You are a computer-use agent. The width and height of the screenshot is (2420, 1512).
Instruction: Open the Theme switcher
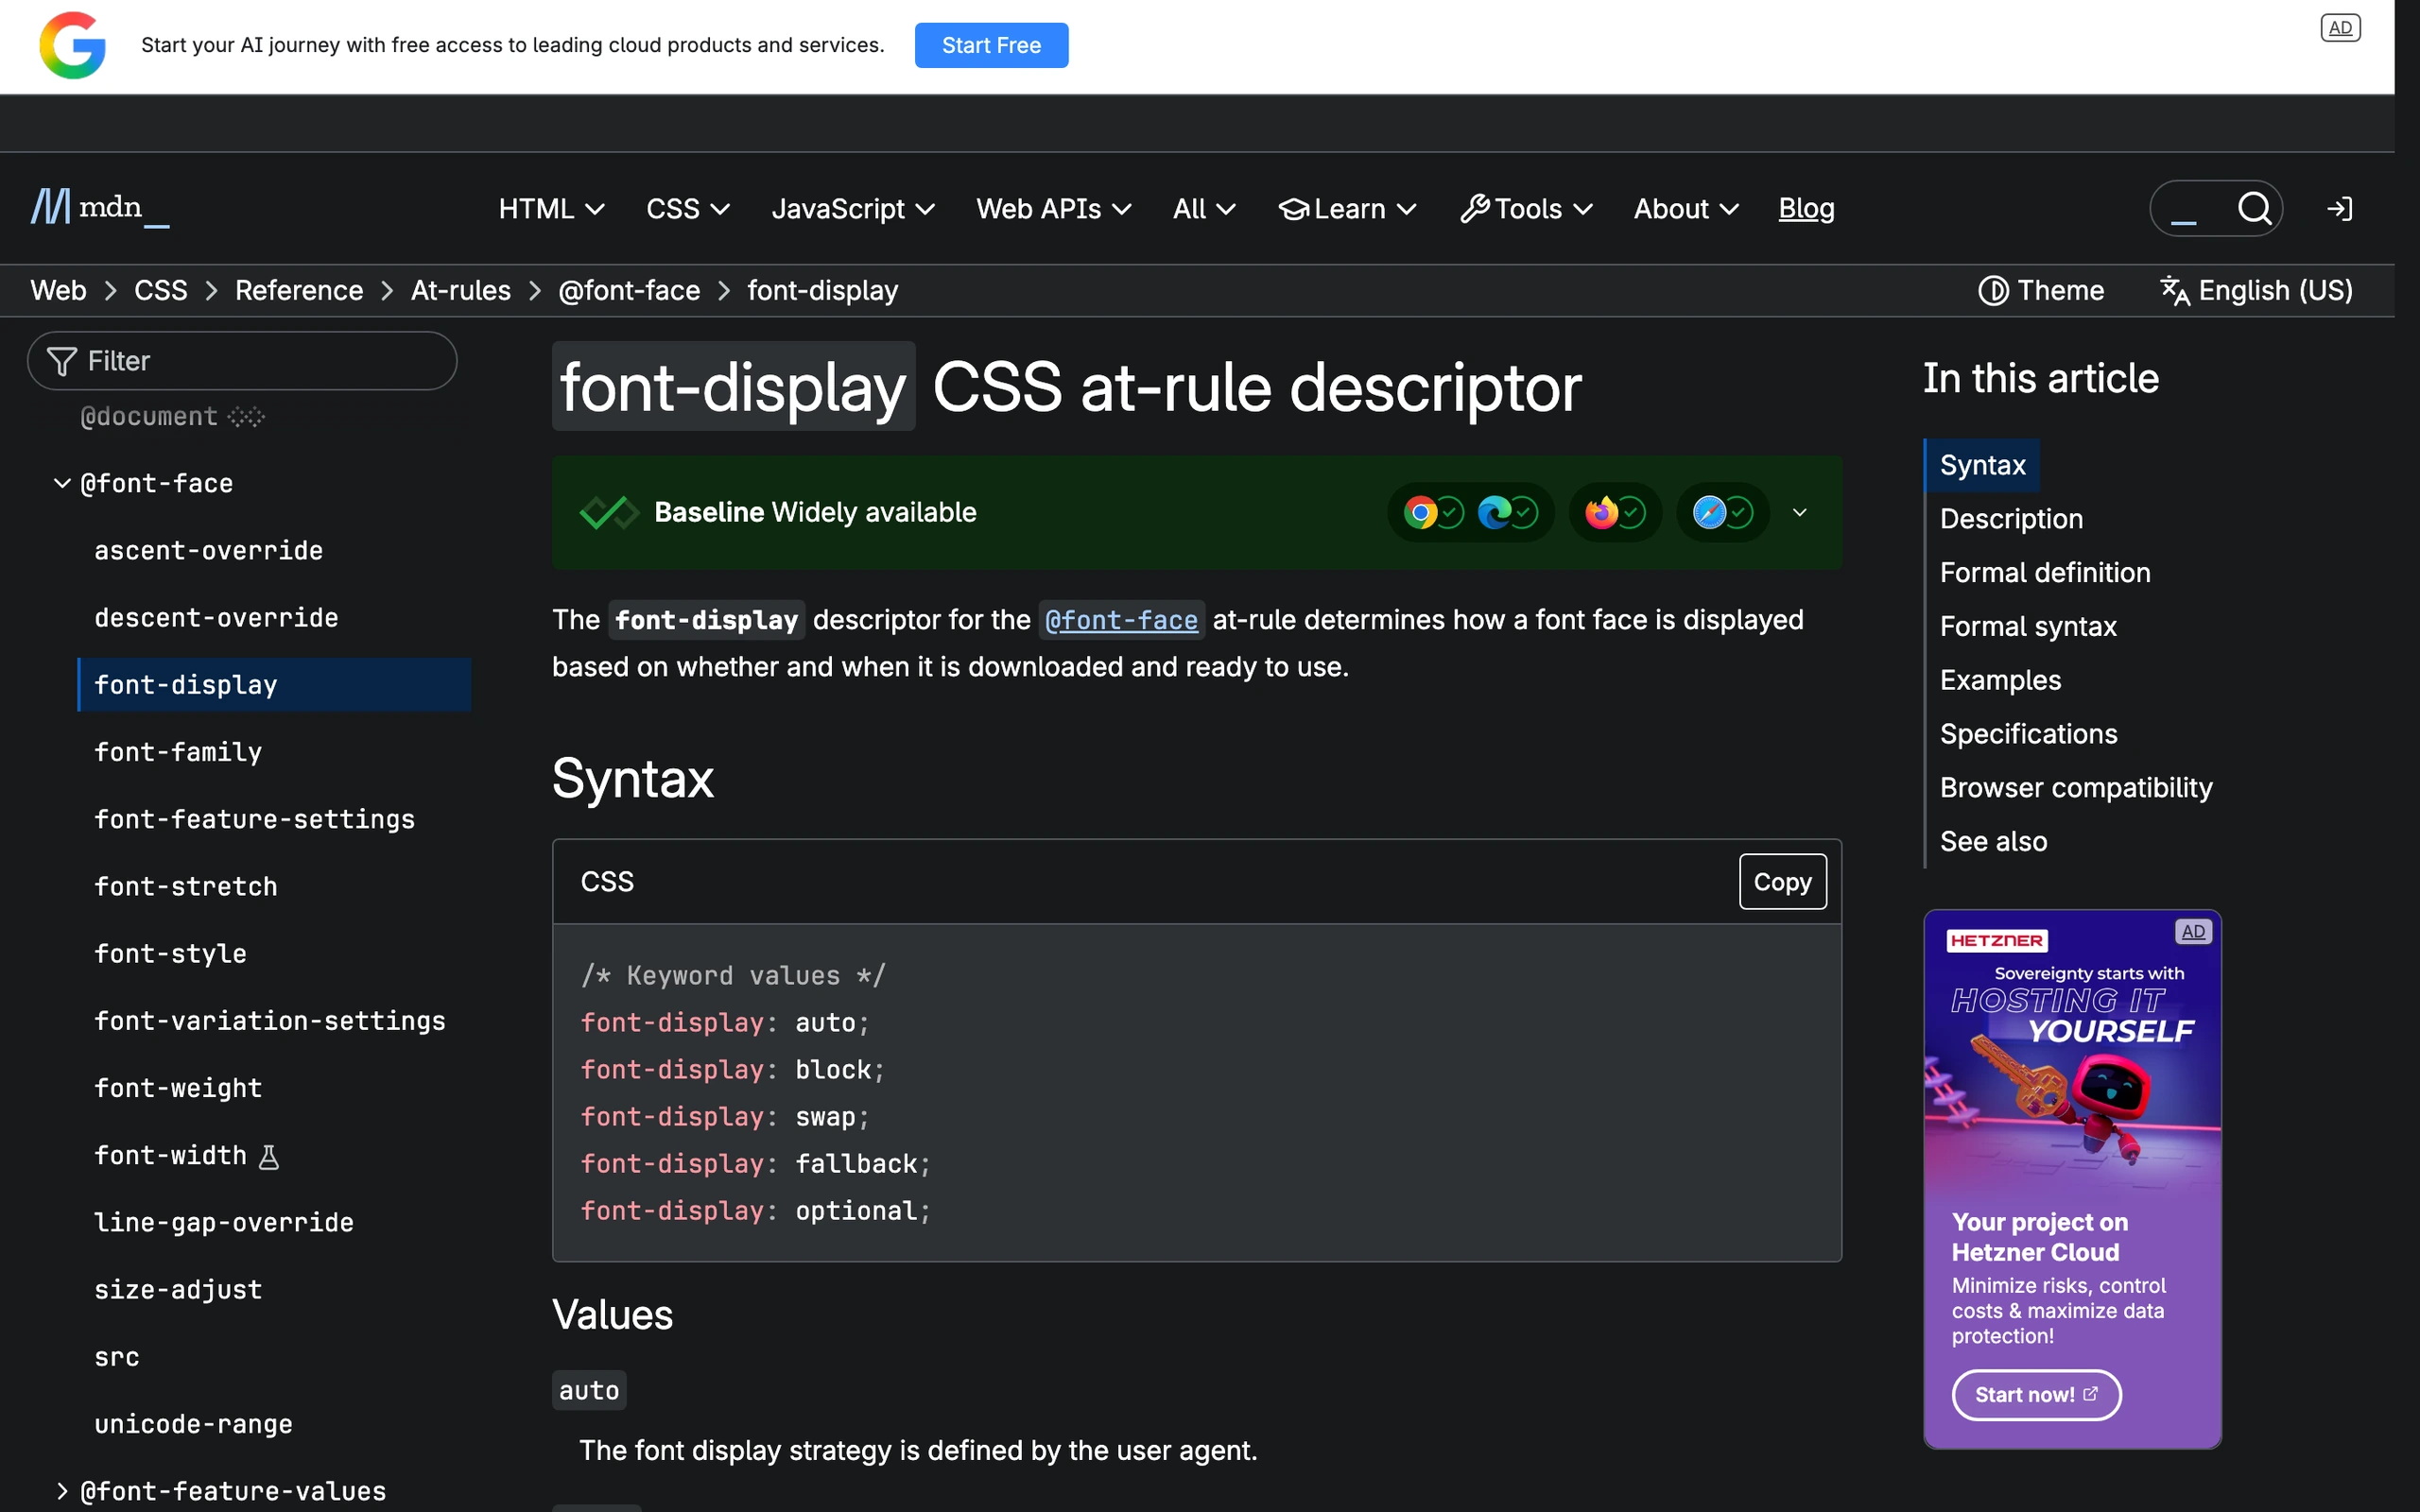pyautogui.click(x=2041, y=290)
